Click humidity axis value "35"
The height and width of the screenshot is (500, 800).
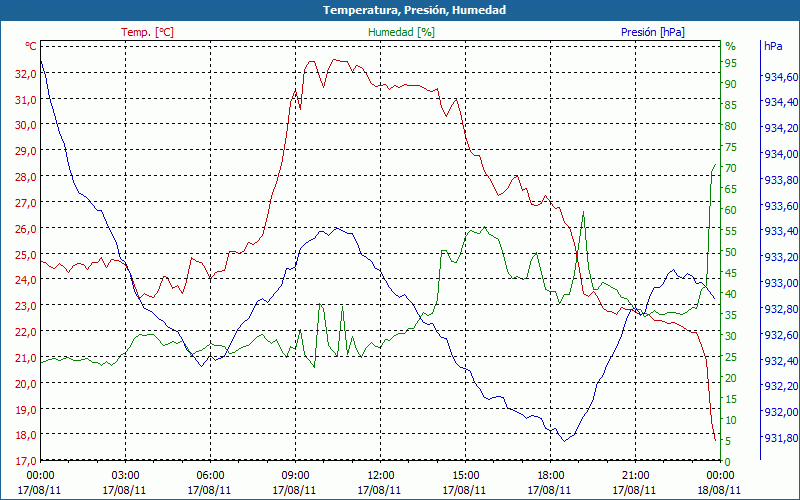point(731,315)
